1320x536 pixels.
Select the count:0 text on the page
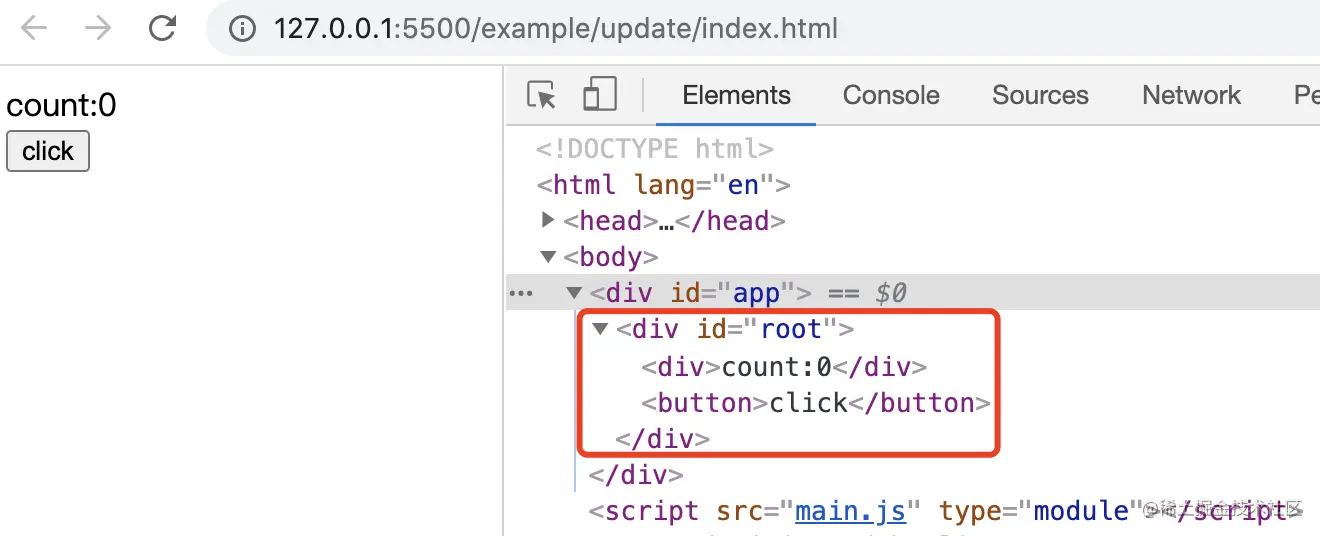tap(61, 105)
